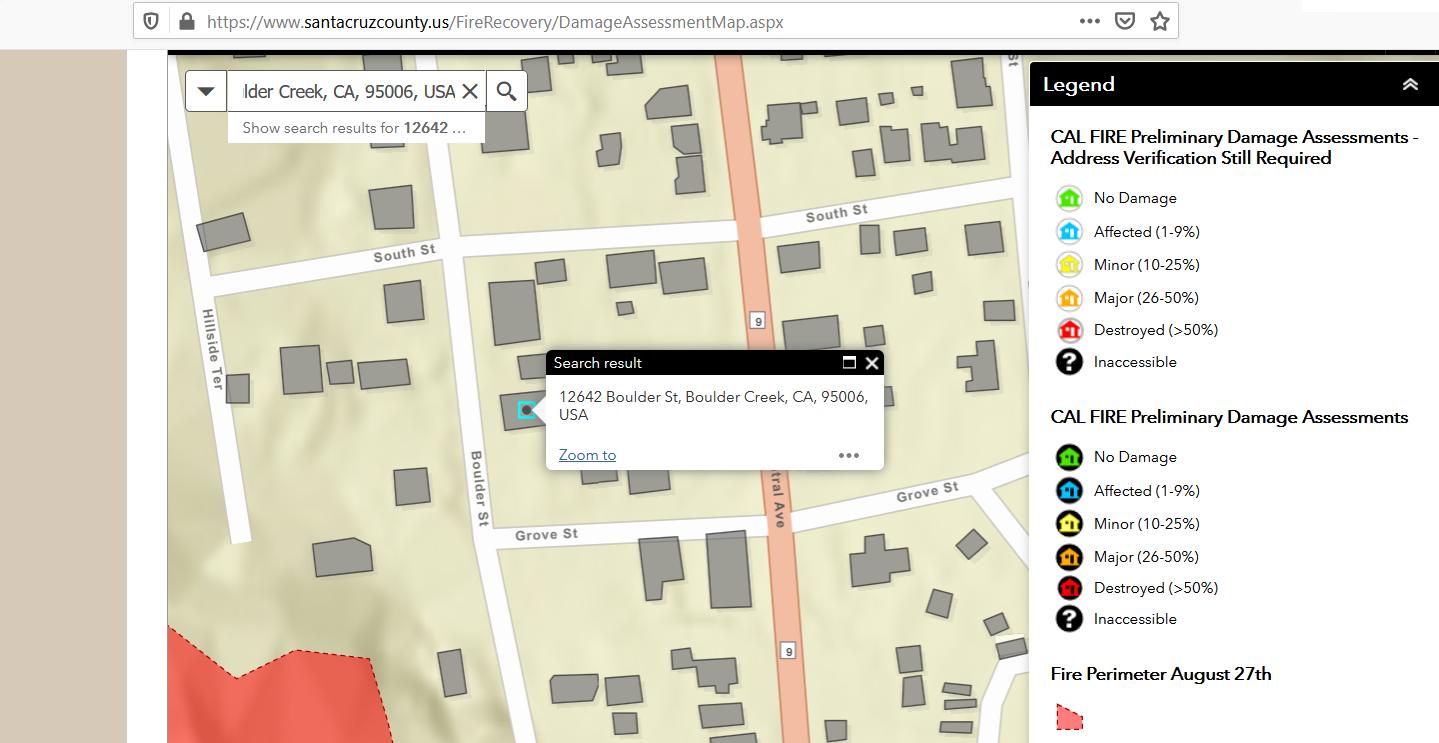
Task: Collapse the Legend panel
Action: (1410, 85)
